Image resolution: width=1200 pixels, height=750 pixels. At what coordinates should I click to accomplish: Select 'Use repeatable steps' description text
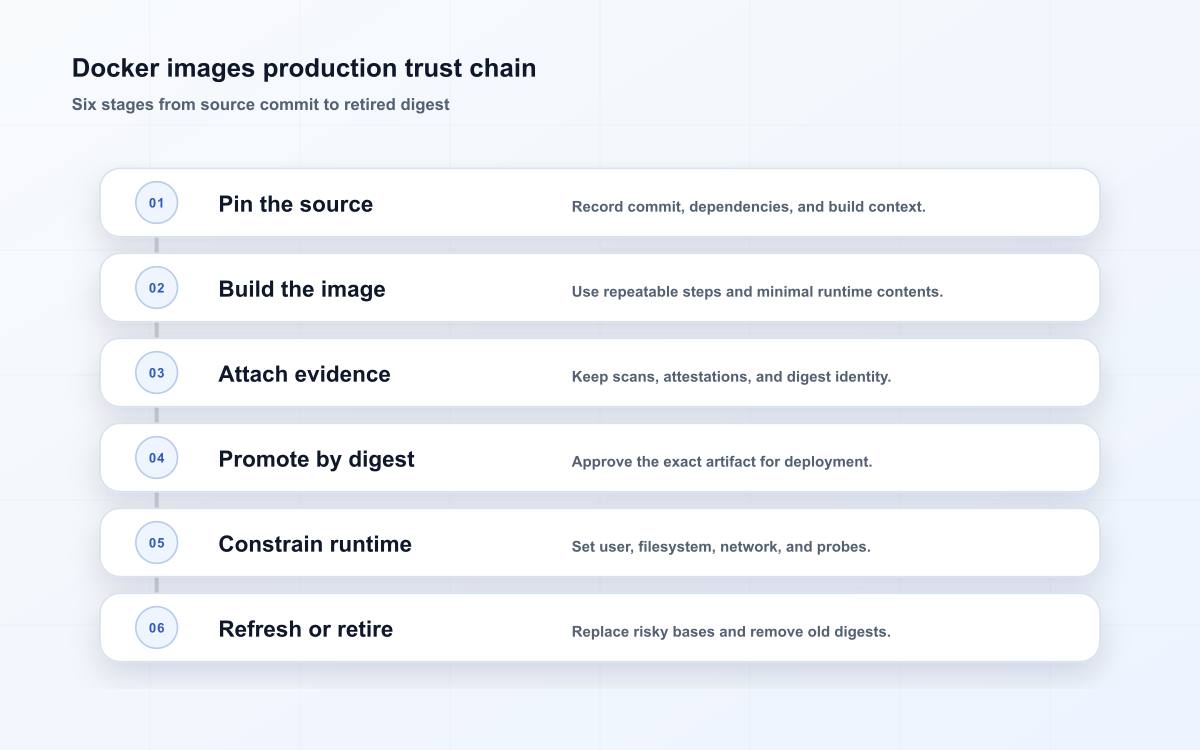click(x=757, y=292)
